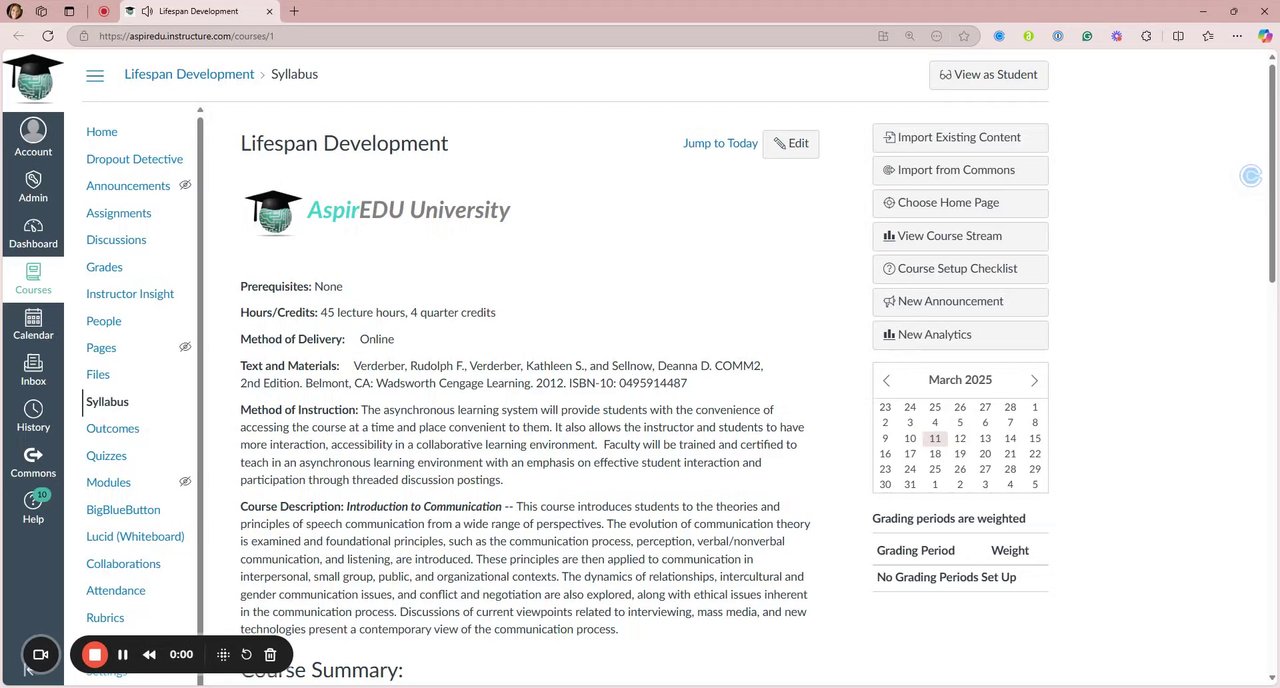Toggle the recorder camera bubble
Image resolution: width=1280 pixels, height=688 pixels.
click(41, 655)
